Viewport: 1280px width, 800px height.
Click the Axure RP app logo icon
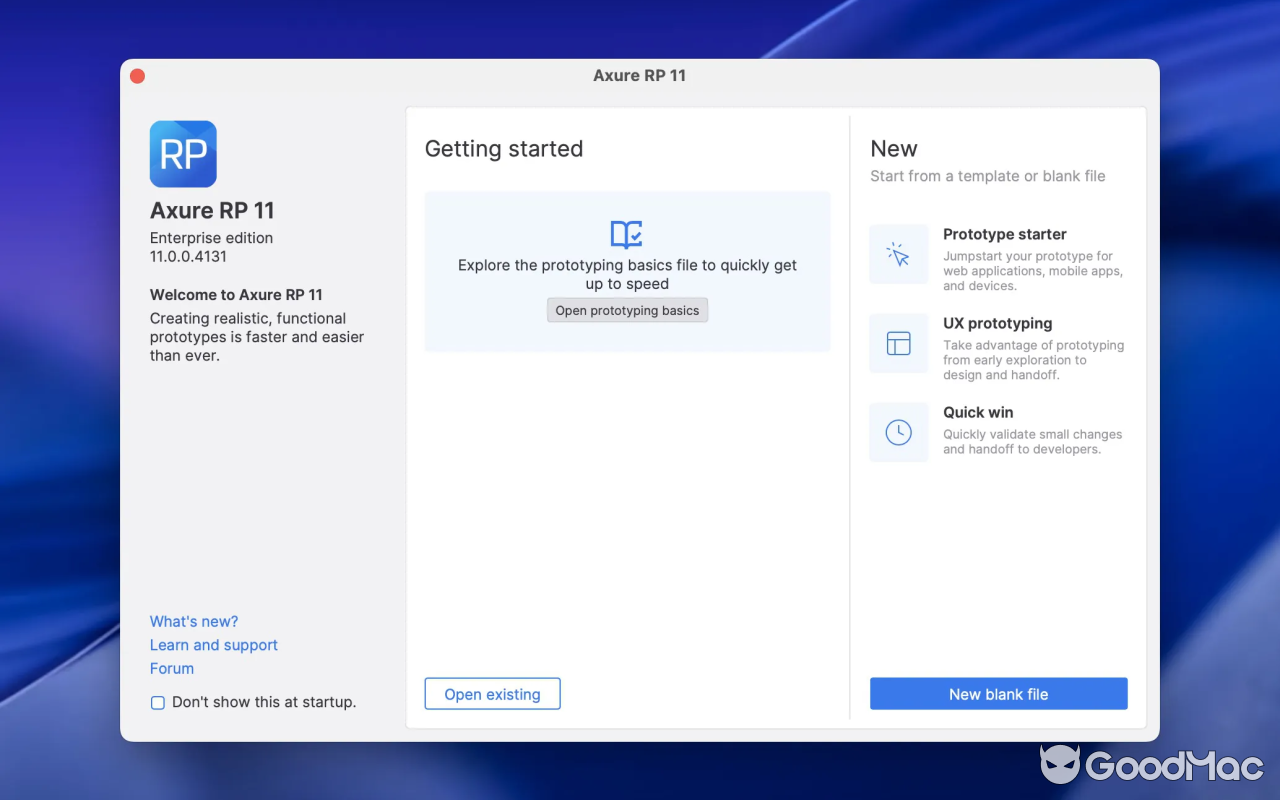click(x=183, y=154)
